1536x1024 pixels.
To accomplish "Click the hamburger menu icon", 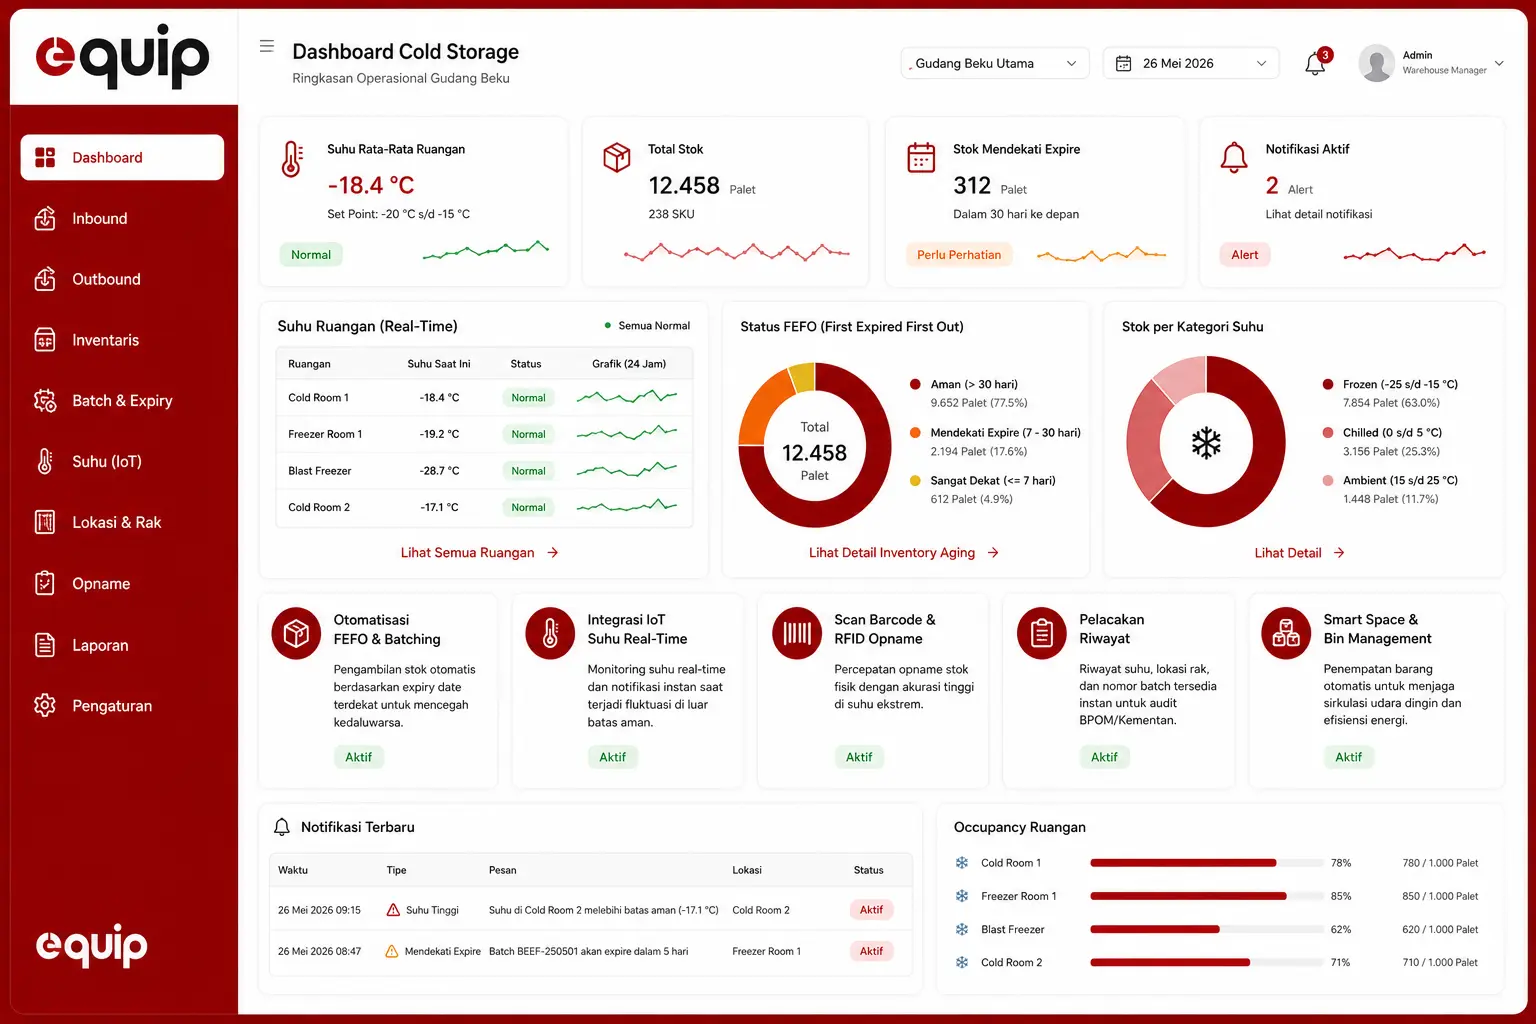I will 266,46.
